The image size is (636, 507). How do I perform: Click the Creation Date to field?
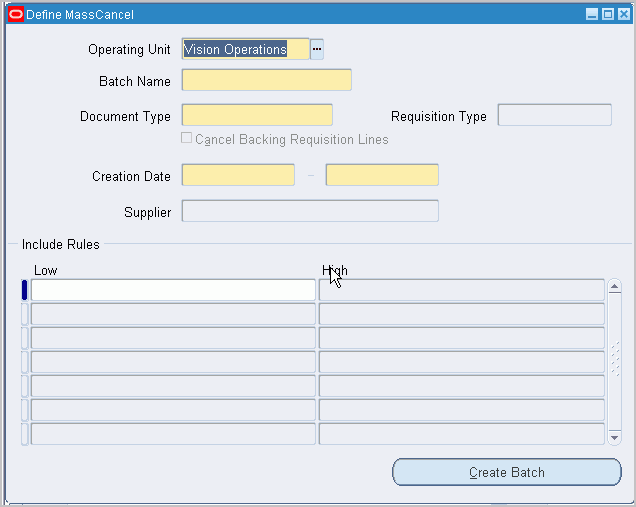click(x=382, y=175)
